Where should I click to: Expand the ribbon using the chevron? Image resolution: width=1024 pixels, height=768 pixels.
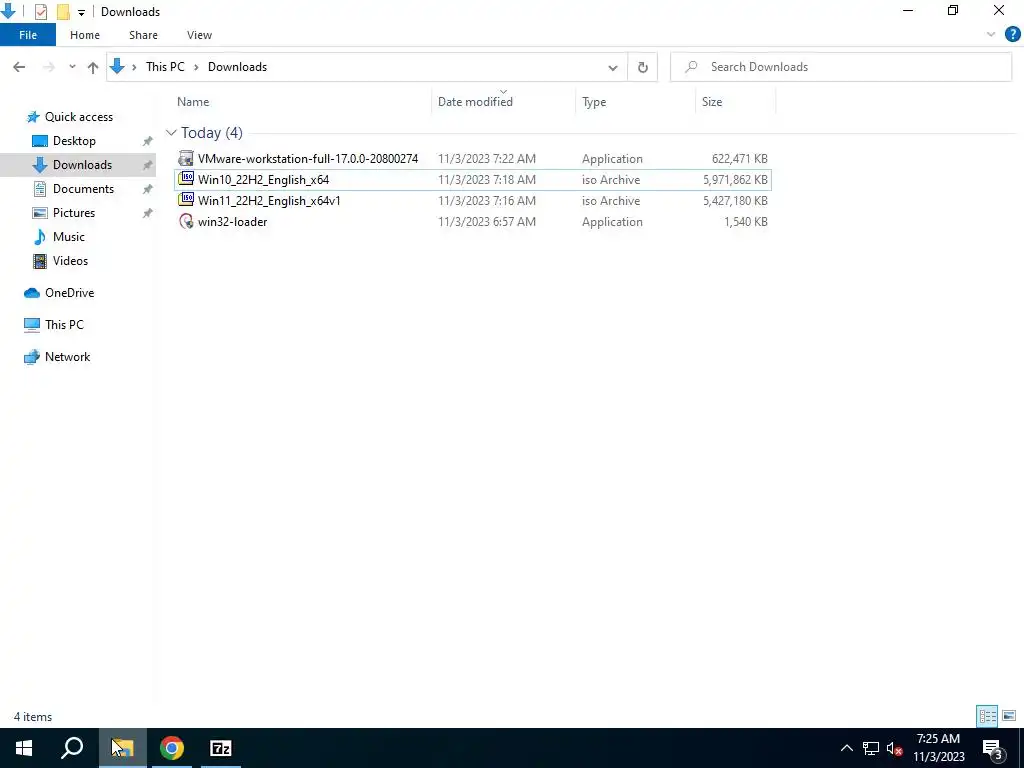pyautogui.click(x=990, y=35)
